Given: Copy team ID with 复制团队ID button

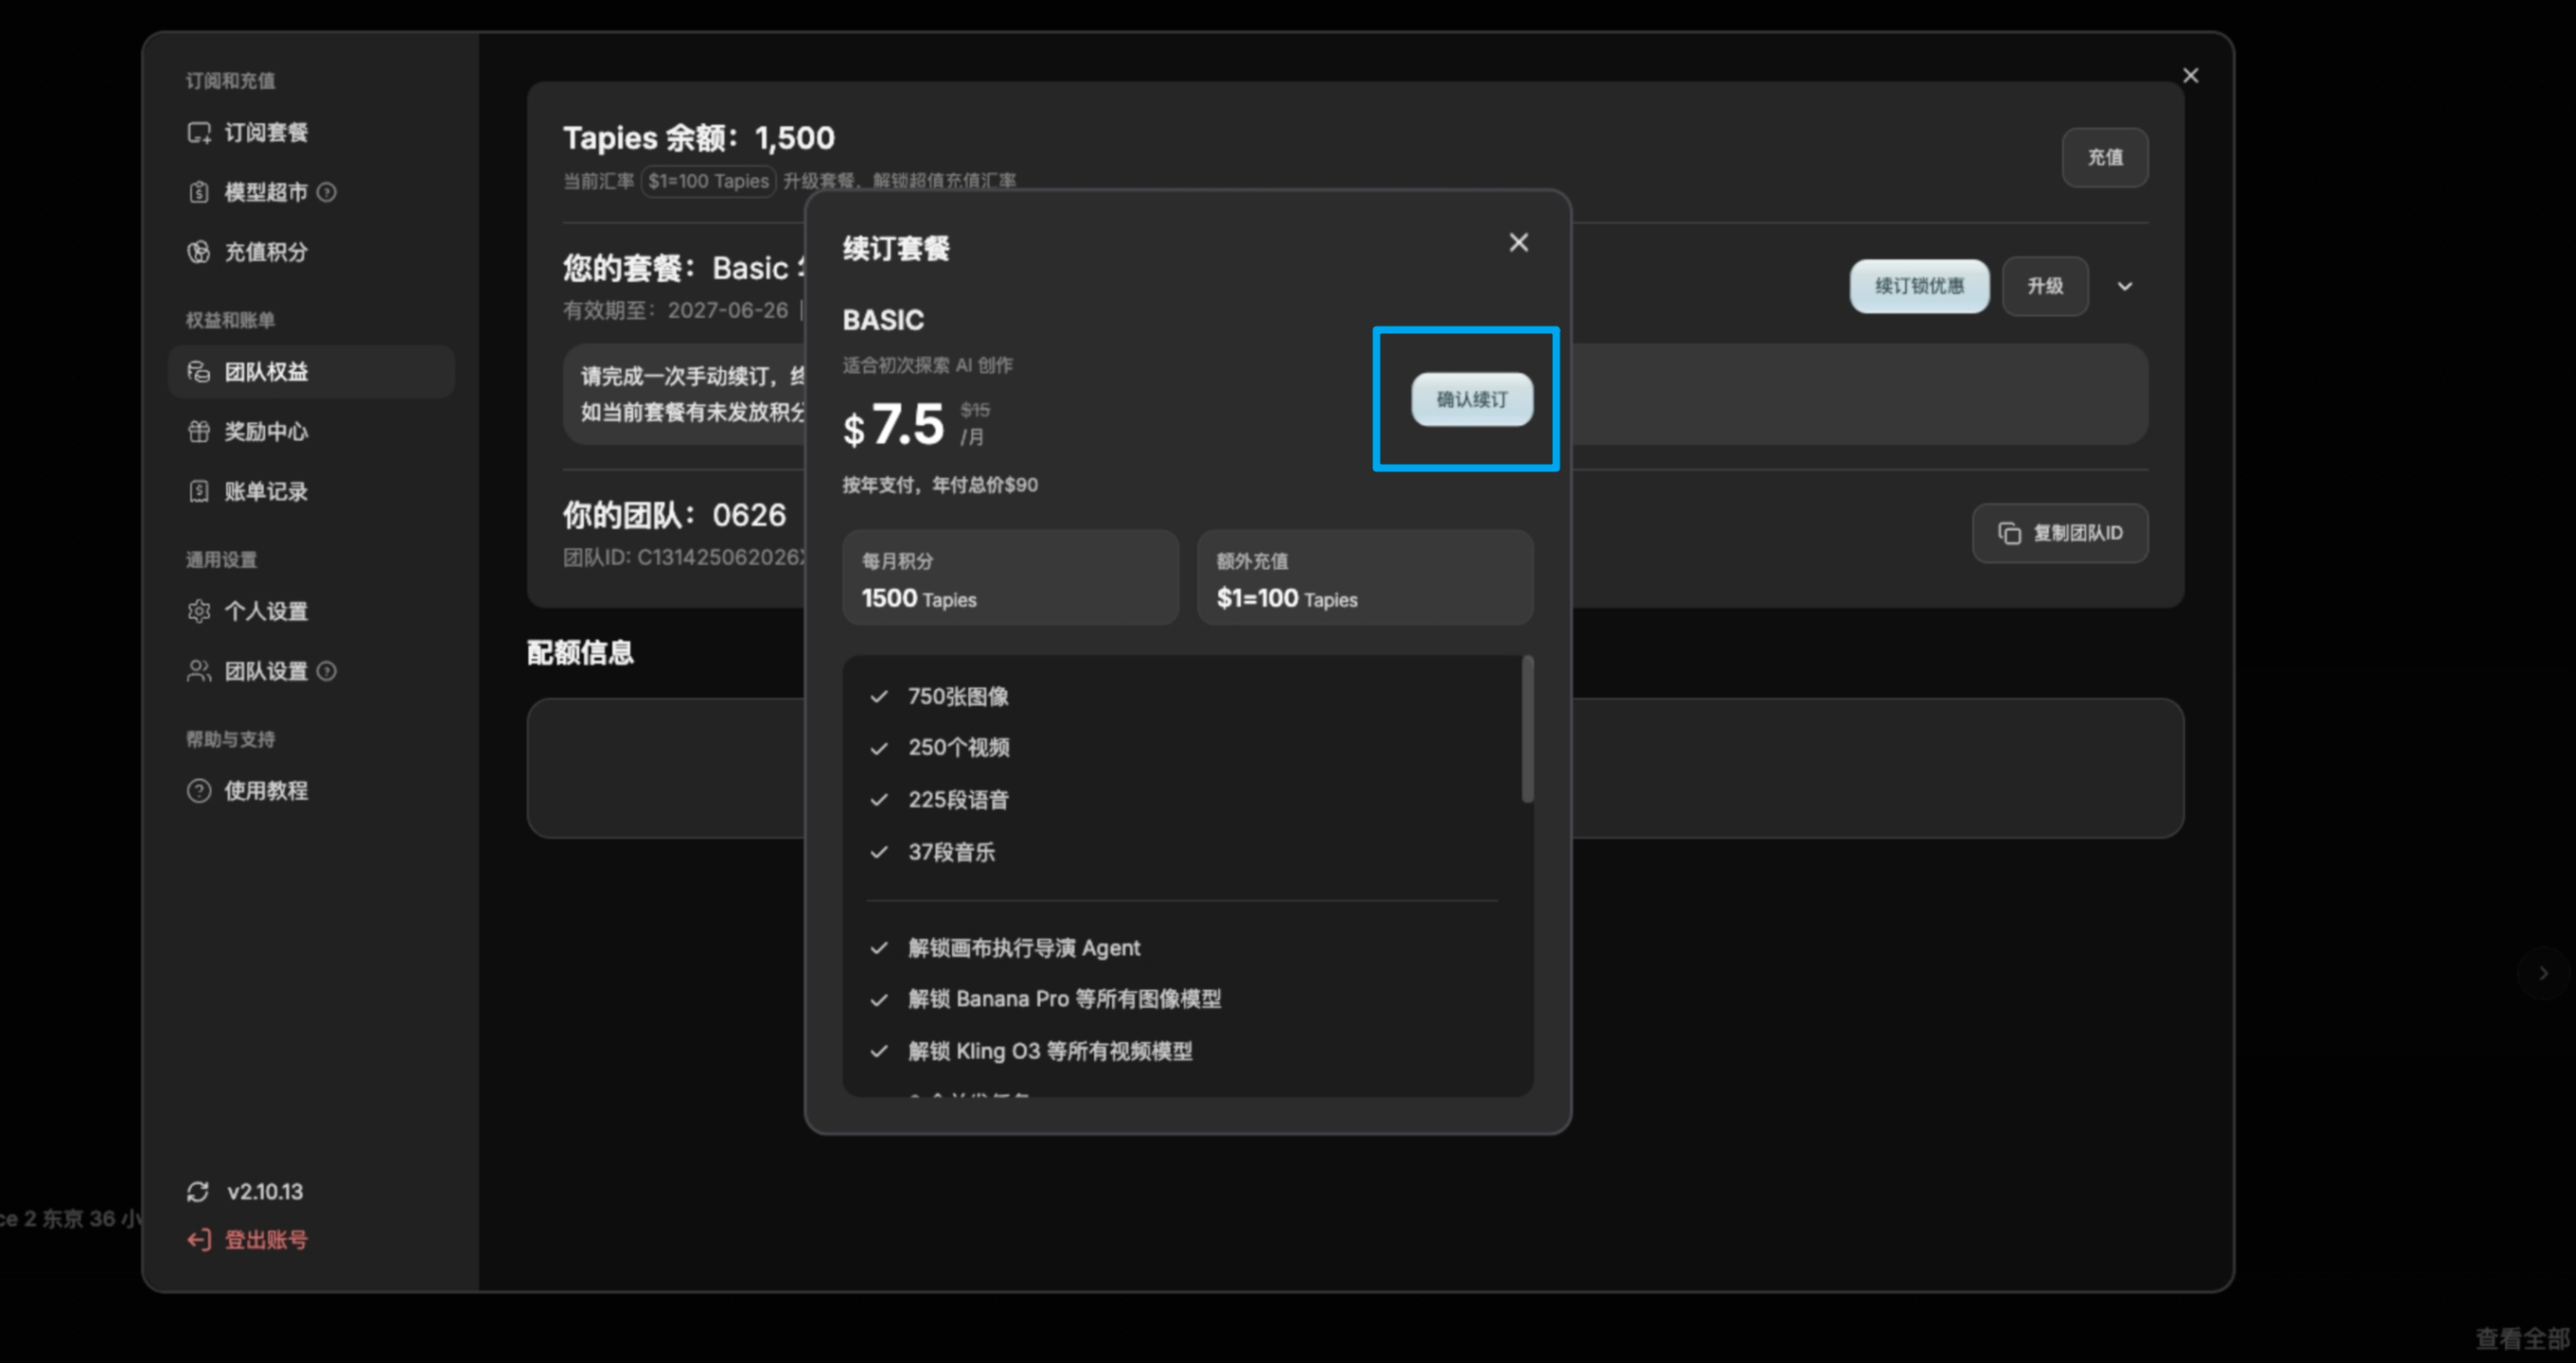Looking at the screenshot, I should click(x=2060, y=533).
